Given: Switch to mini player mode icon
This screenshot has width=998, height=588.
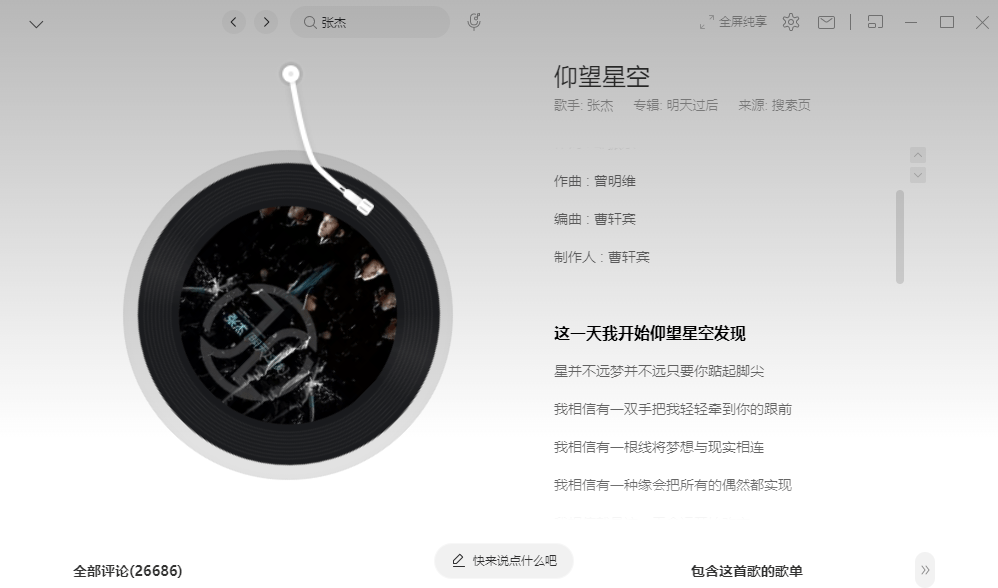Looking at the screenshot, I should (x=875, y=22).
